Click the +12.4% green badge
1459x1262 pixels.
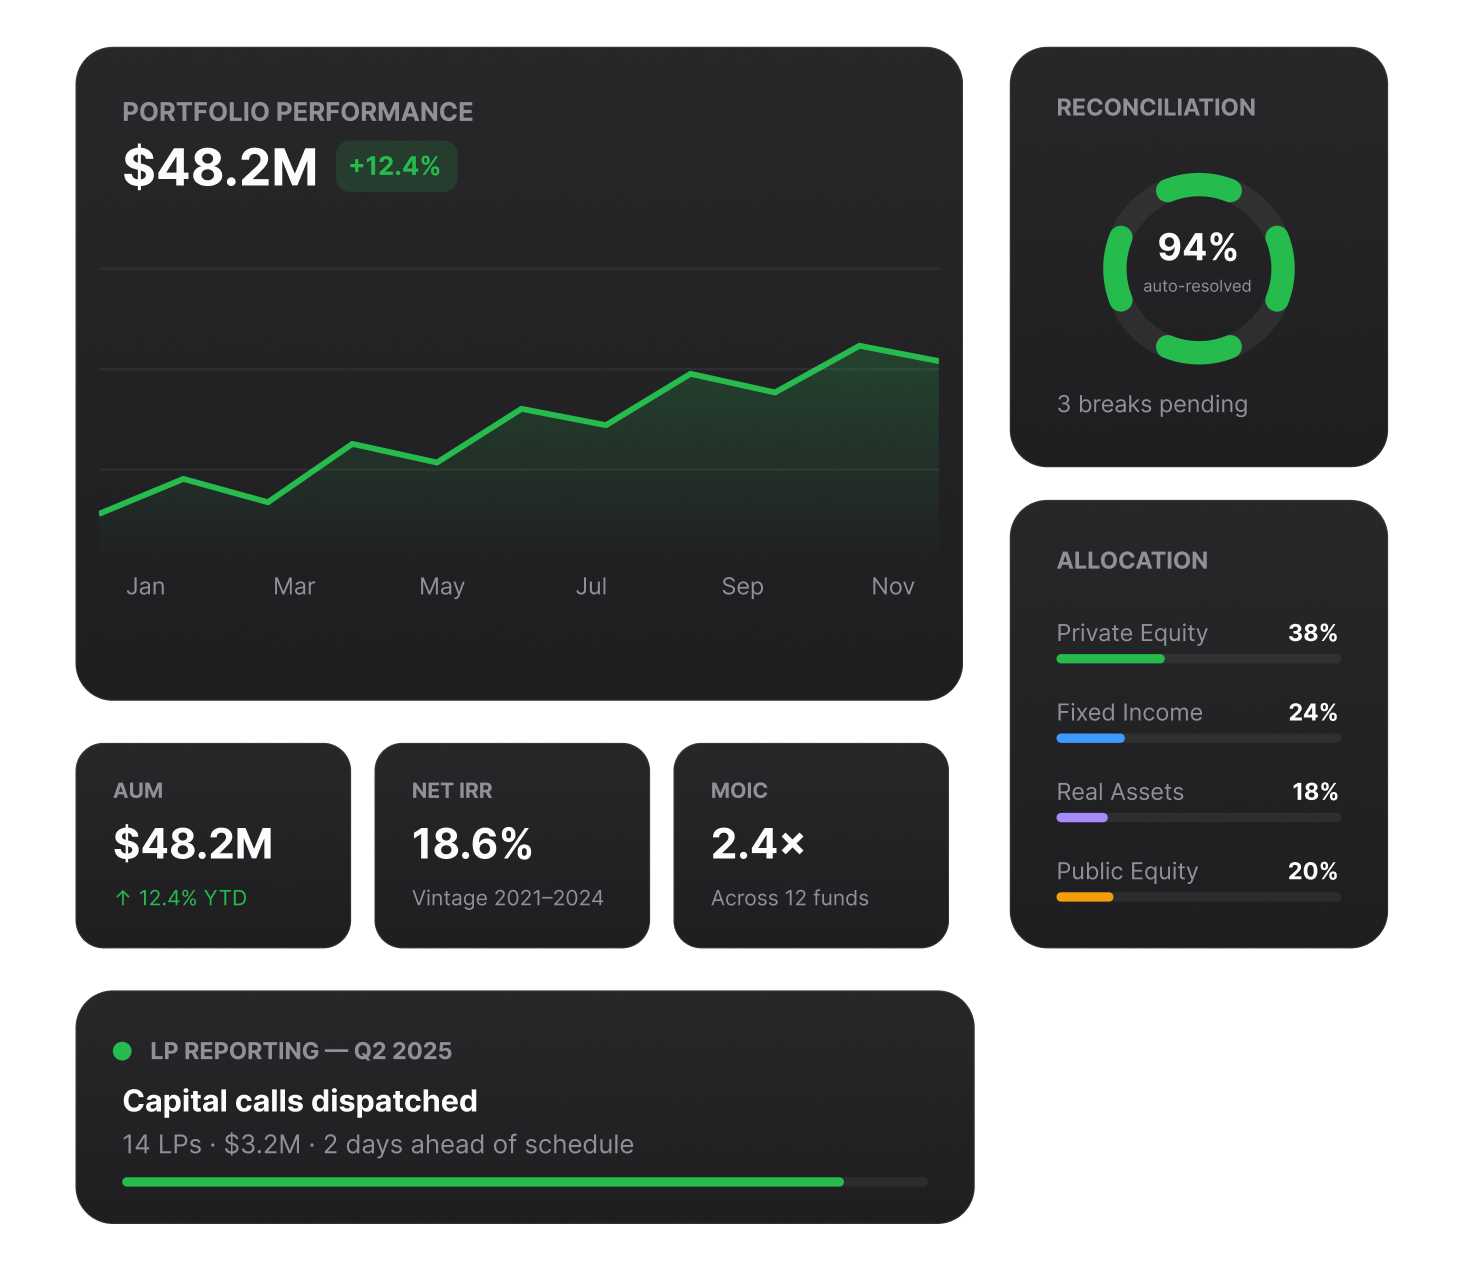396,166
